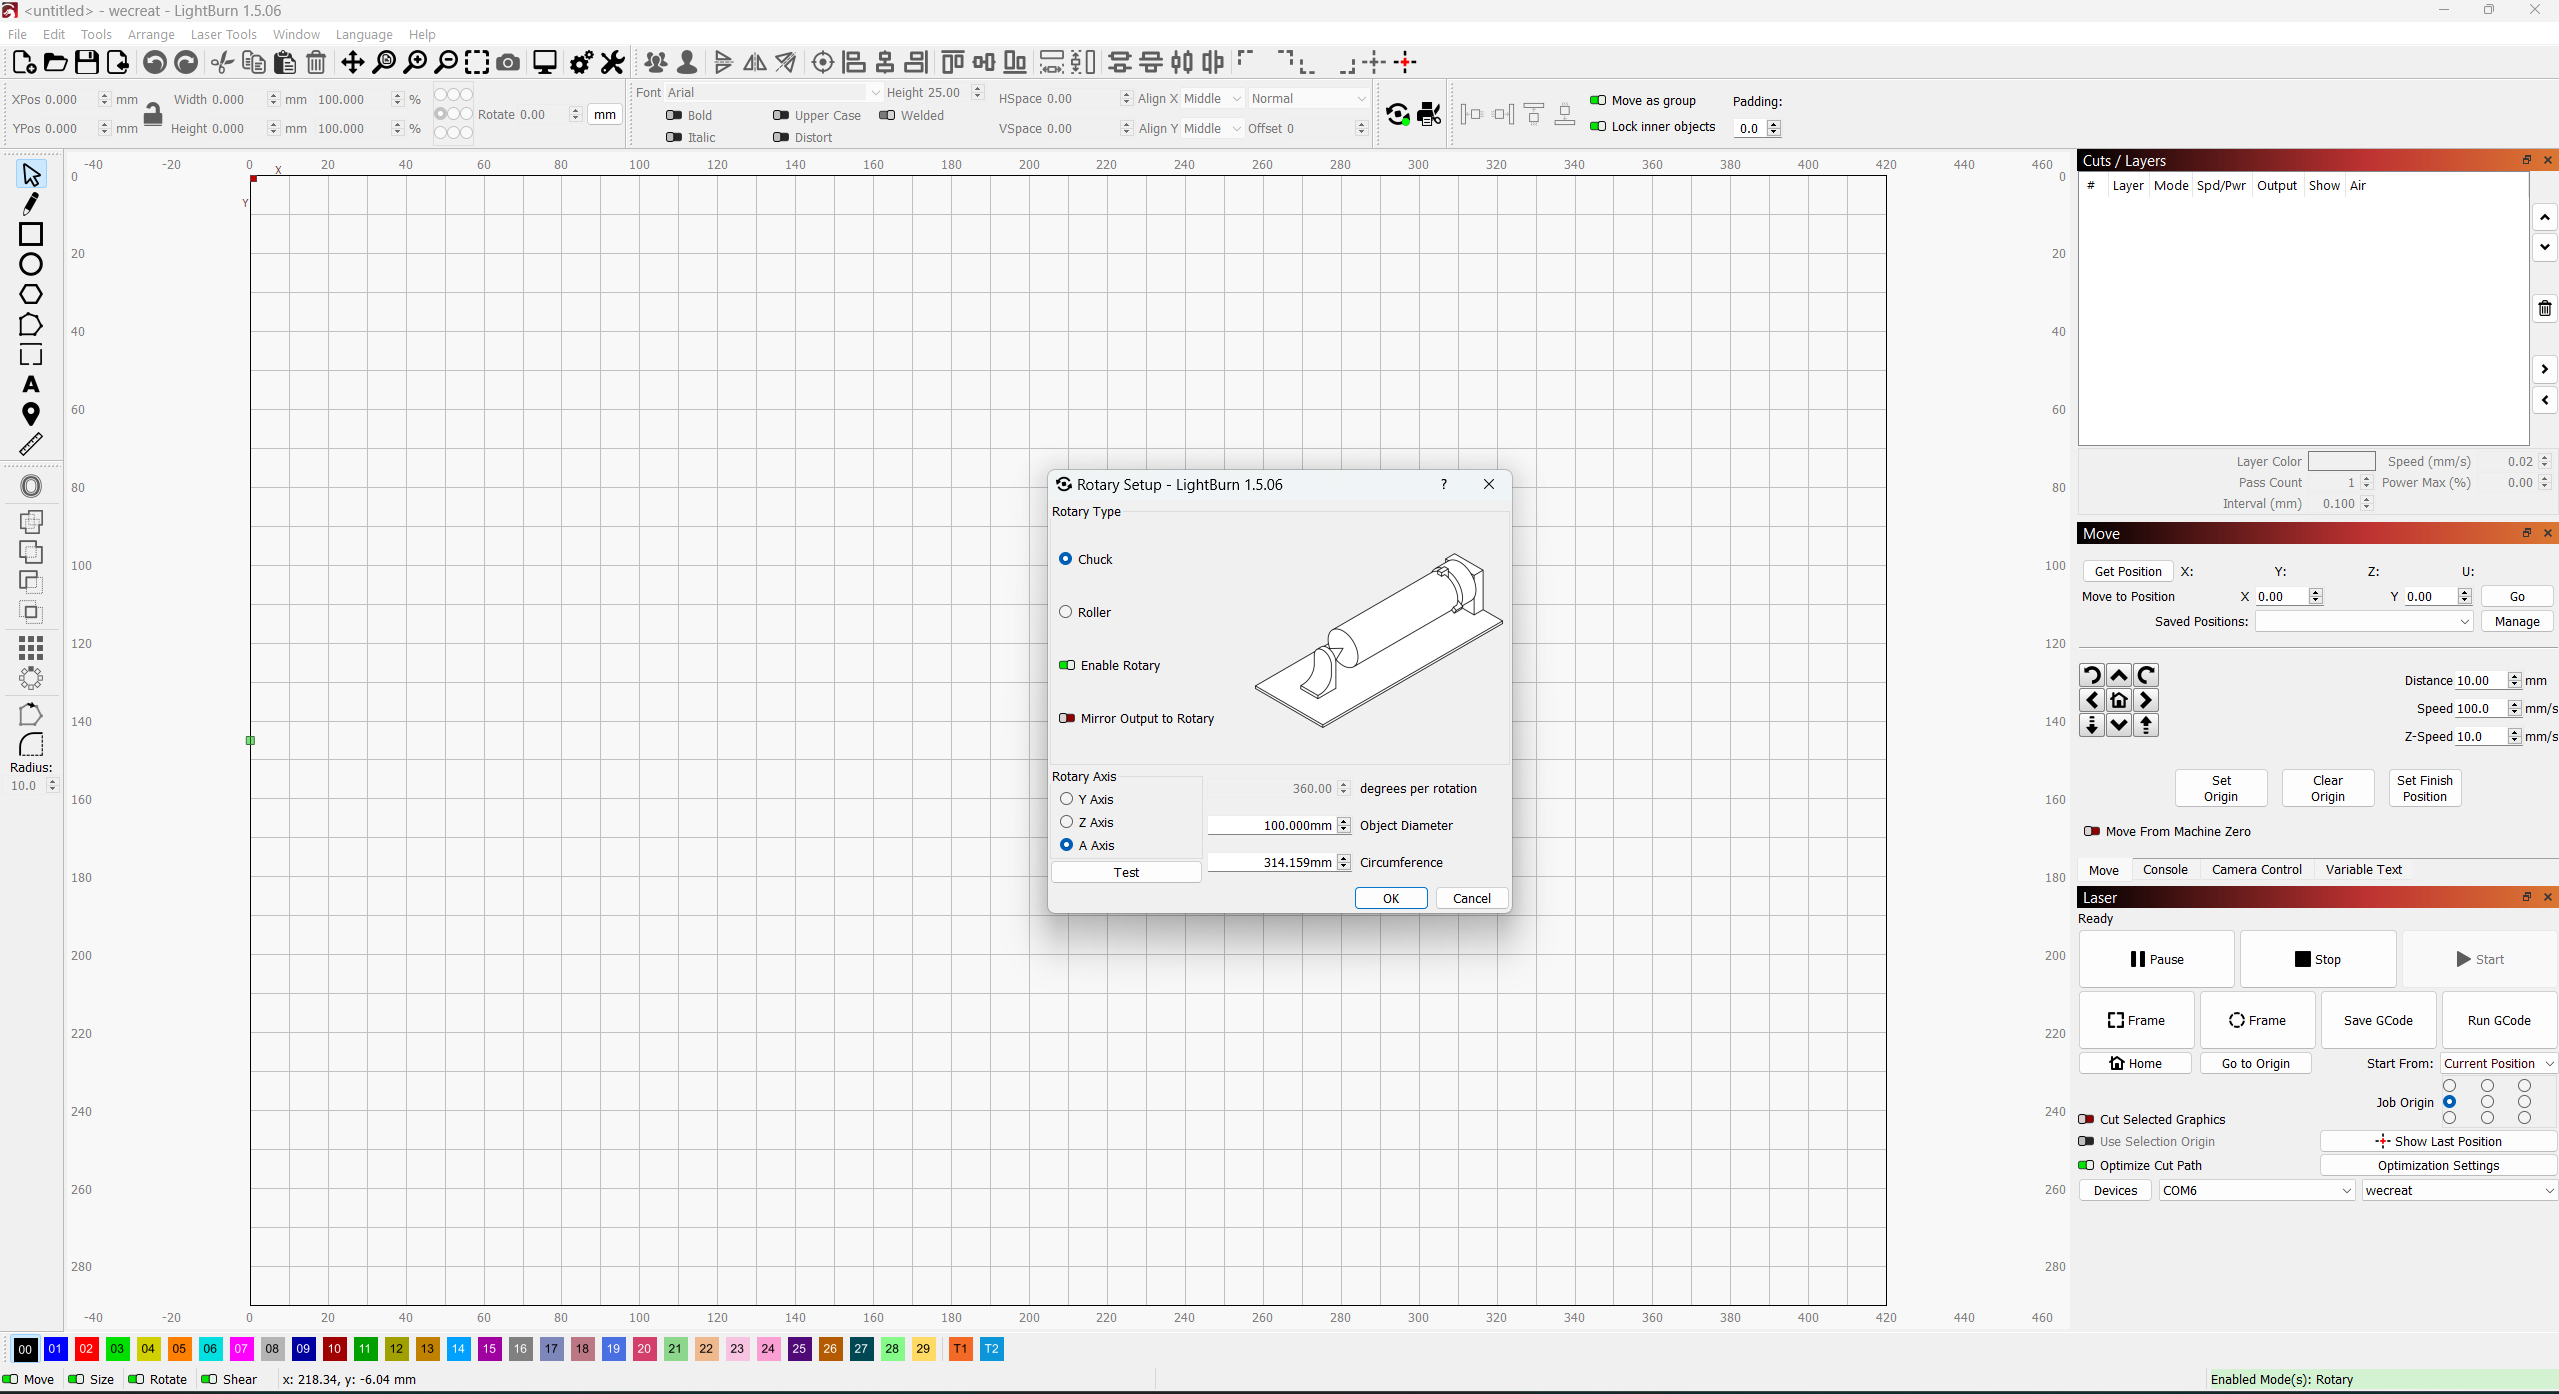Image resolution: width=2559 pixels, height=1394 pixels.
Task: Open the wecreat device dropdown
Action: [2459, 1190]
